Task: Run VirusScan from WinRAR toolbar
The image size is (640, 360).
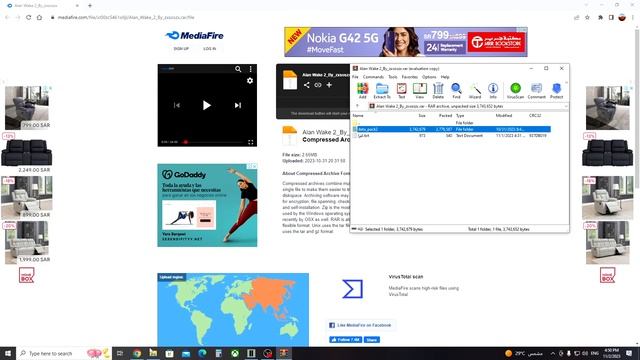Action: click(x=516, y=91)
